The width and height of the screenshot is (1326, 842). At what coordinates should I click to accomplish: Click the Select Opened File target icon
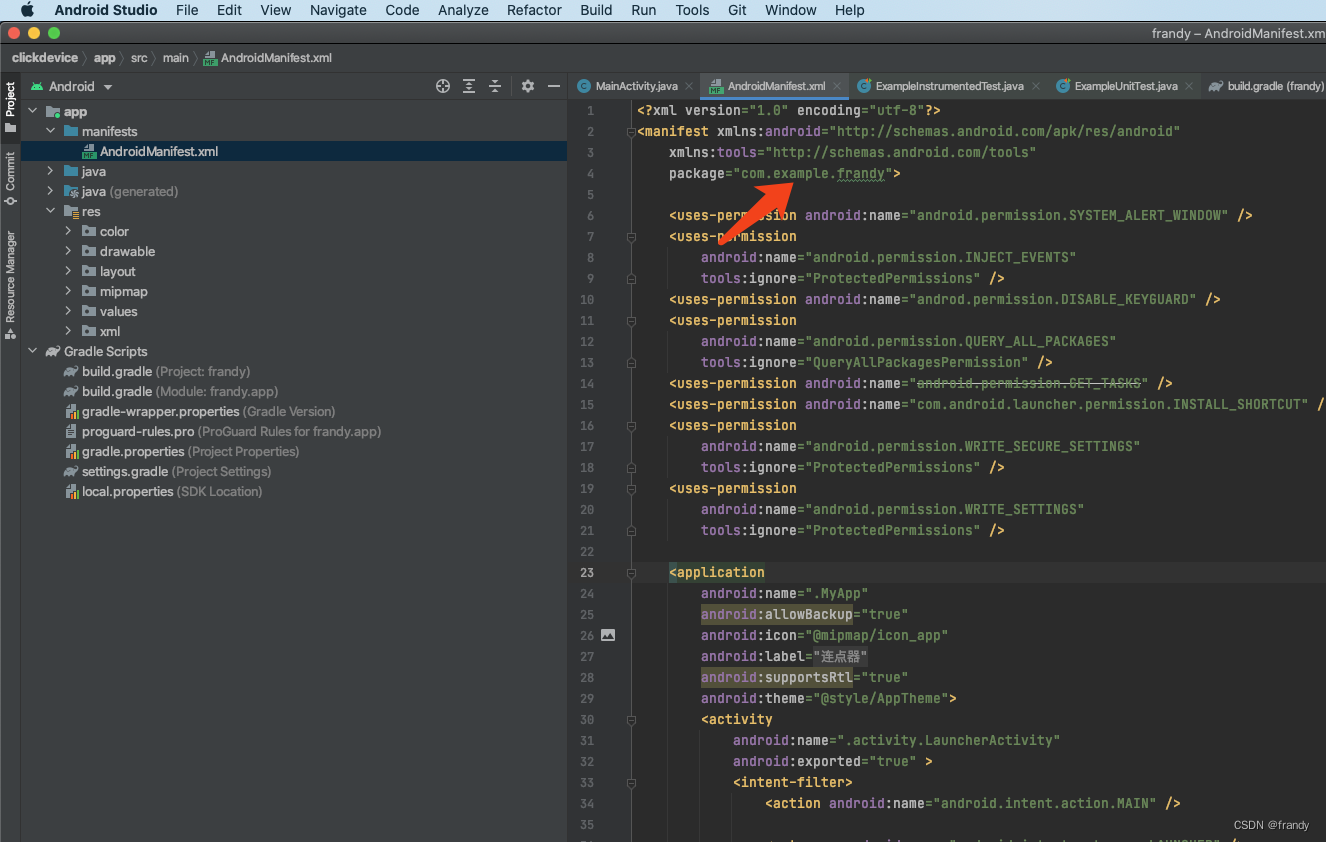coord(443,87)
